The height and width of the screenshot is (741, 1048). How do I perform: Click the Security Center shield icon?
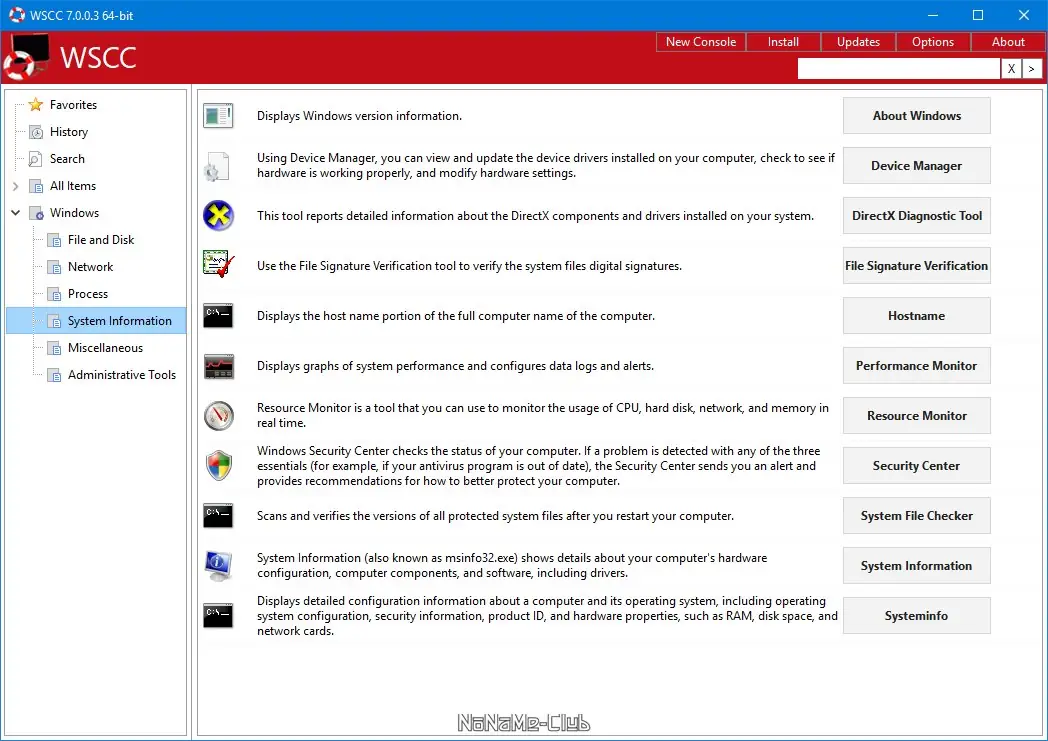(219, 465)
